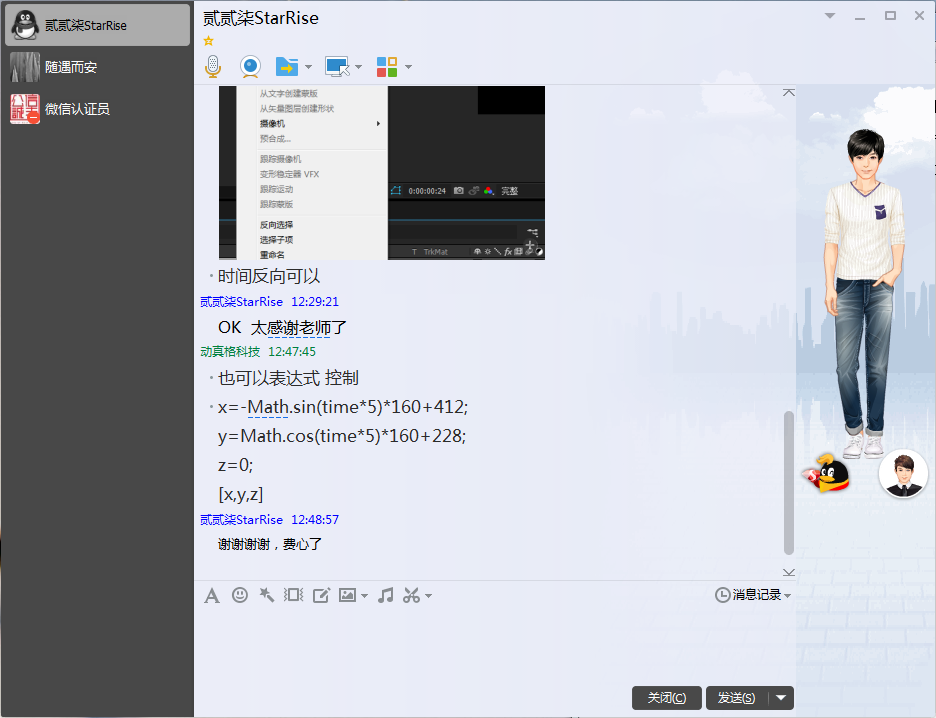Click the [x,y,z] expression line

coord(241,495)
